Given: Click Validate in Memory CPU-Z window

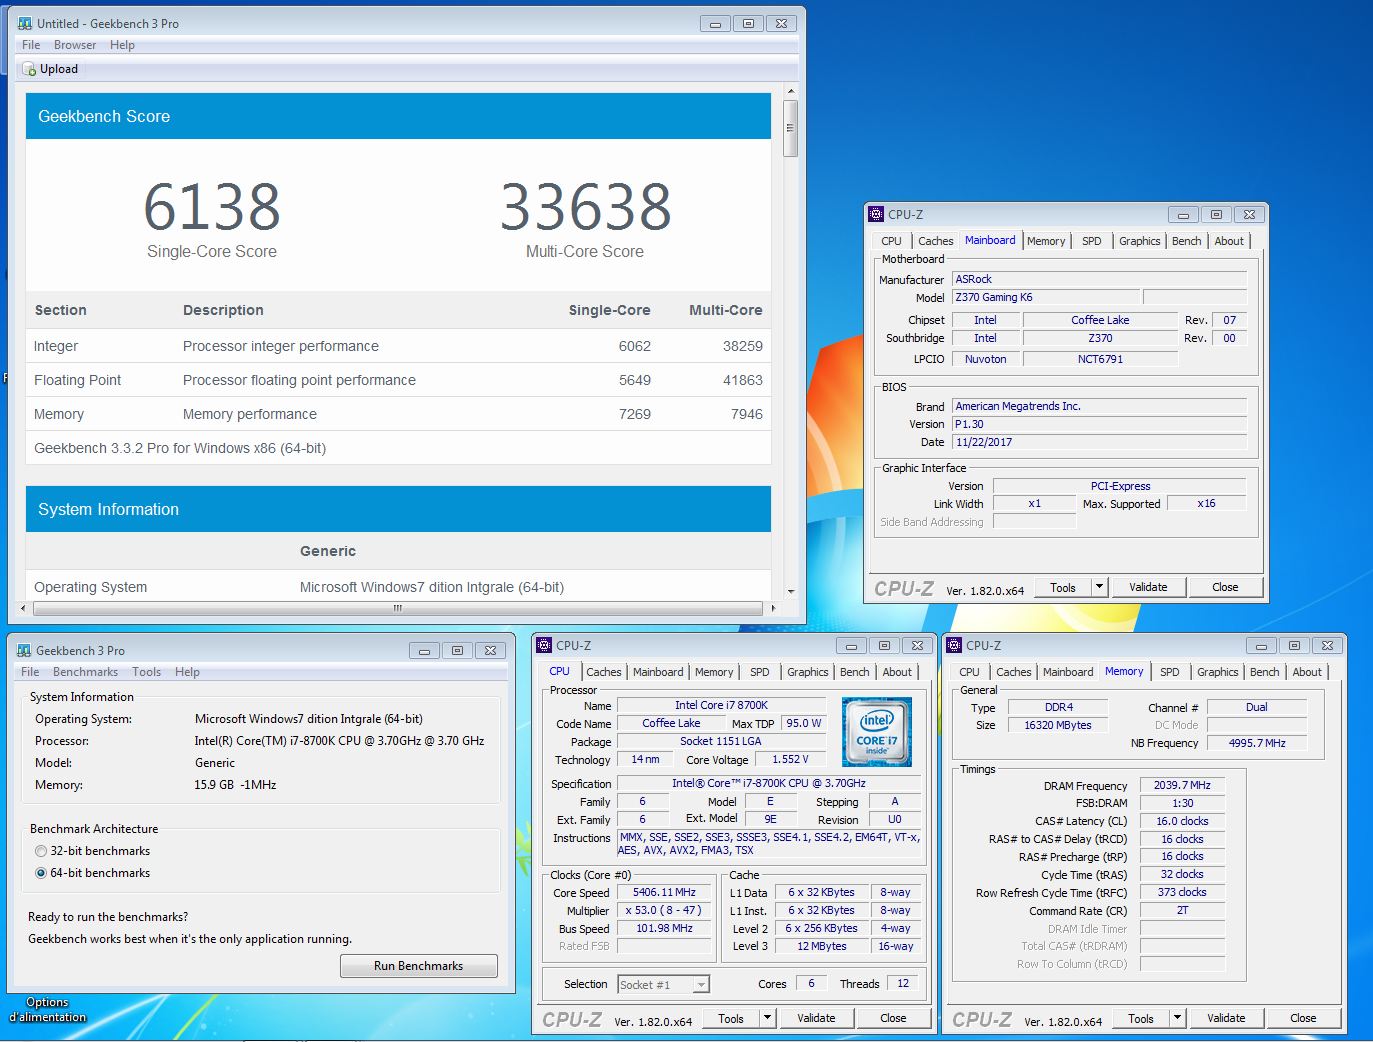Looking at the screenshot, I should 1226,1018.
